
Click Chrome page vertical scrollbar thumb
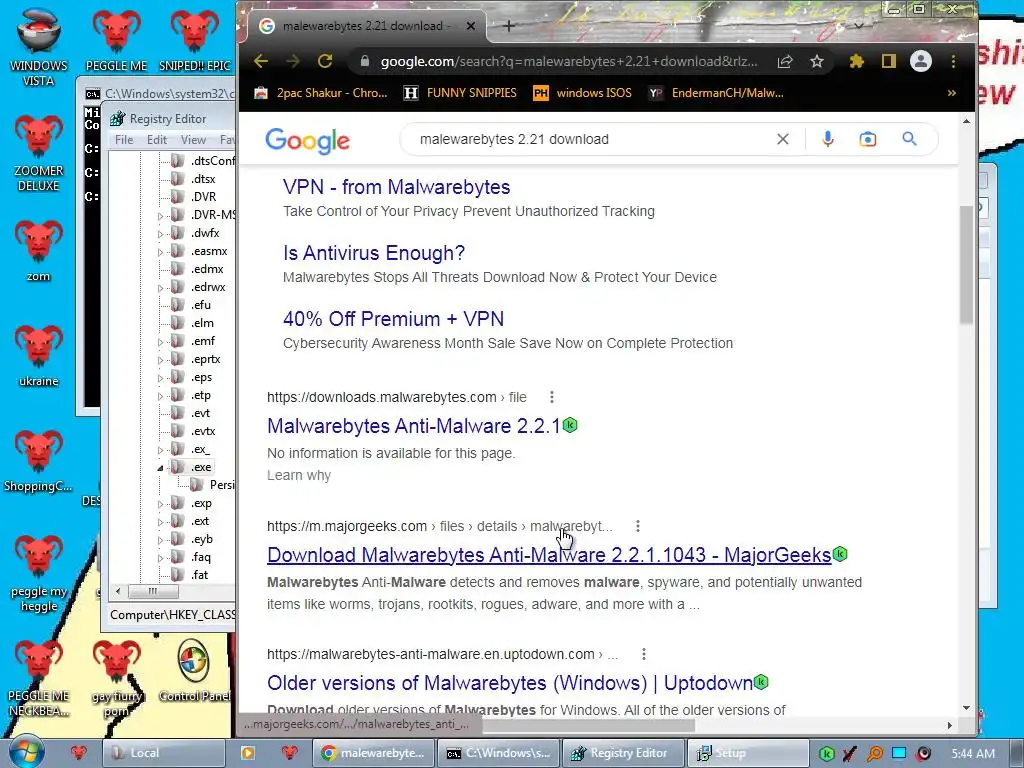point(966,264)
